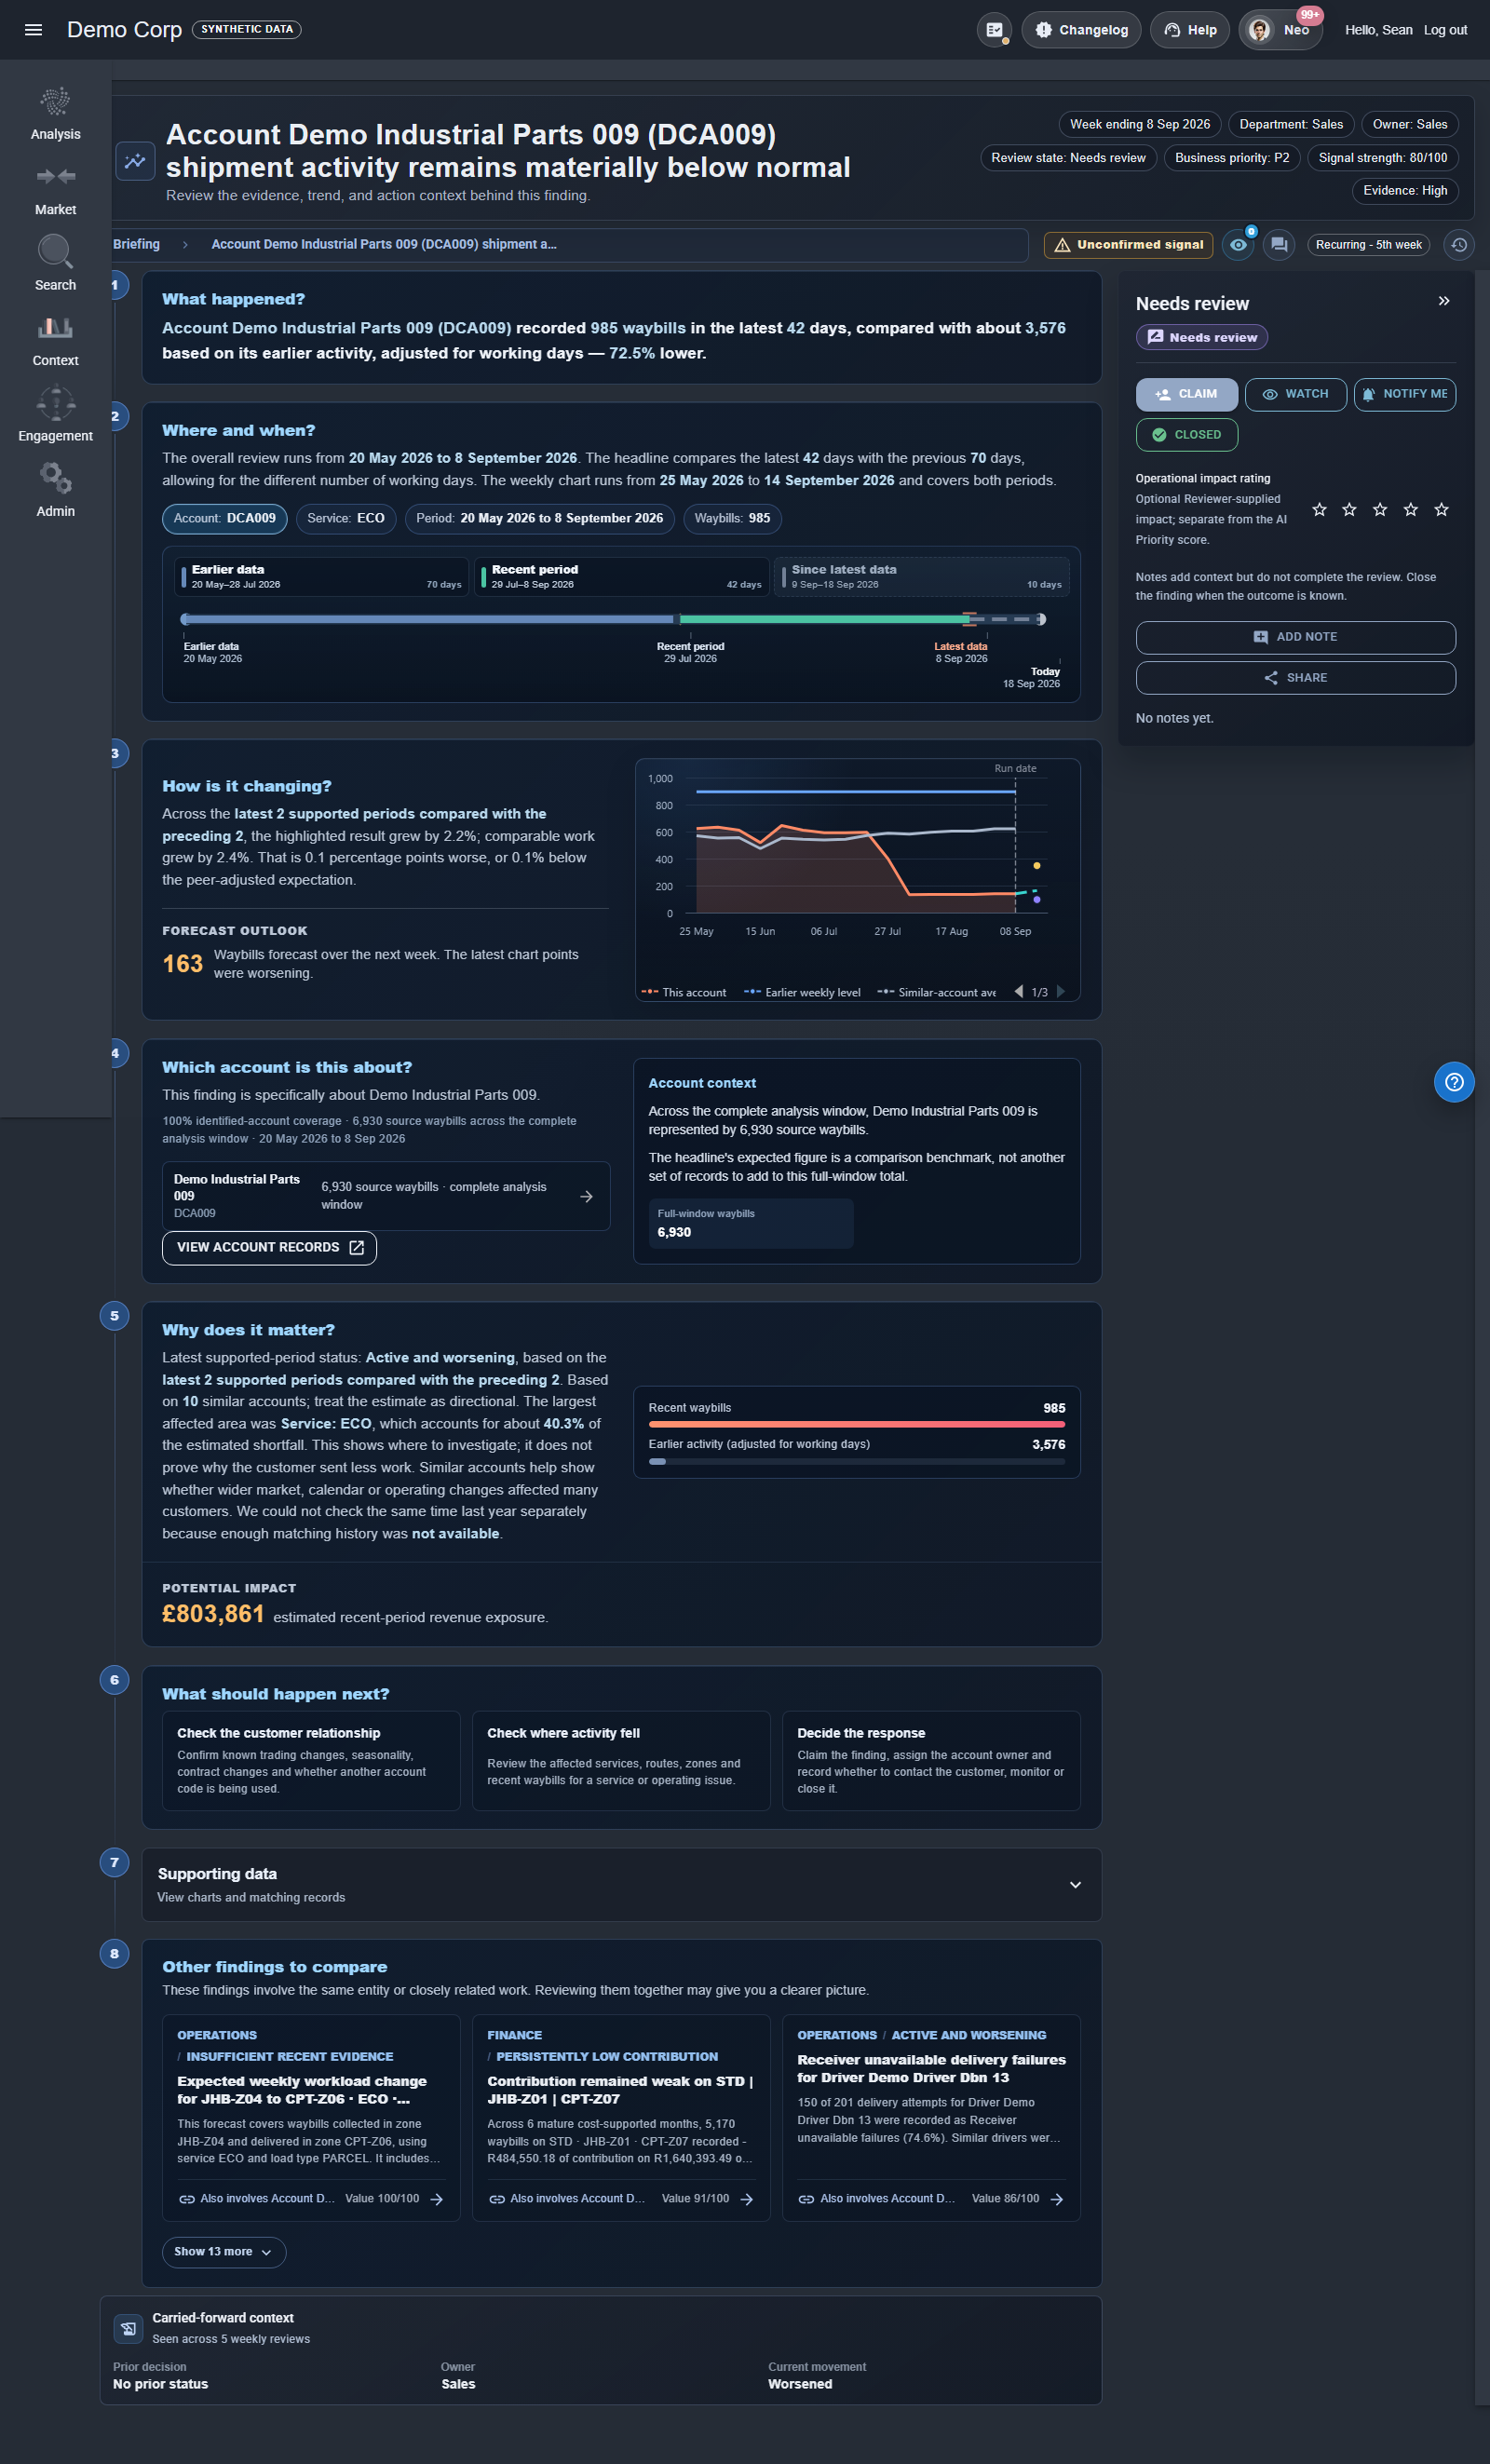The width and height of the screenshot is (1490, 2464).
Task: Set the operational impact rating to five stars
Action: 1441,510
